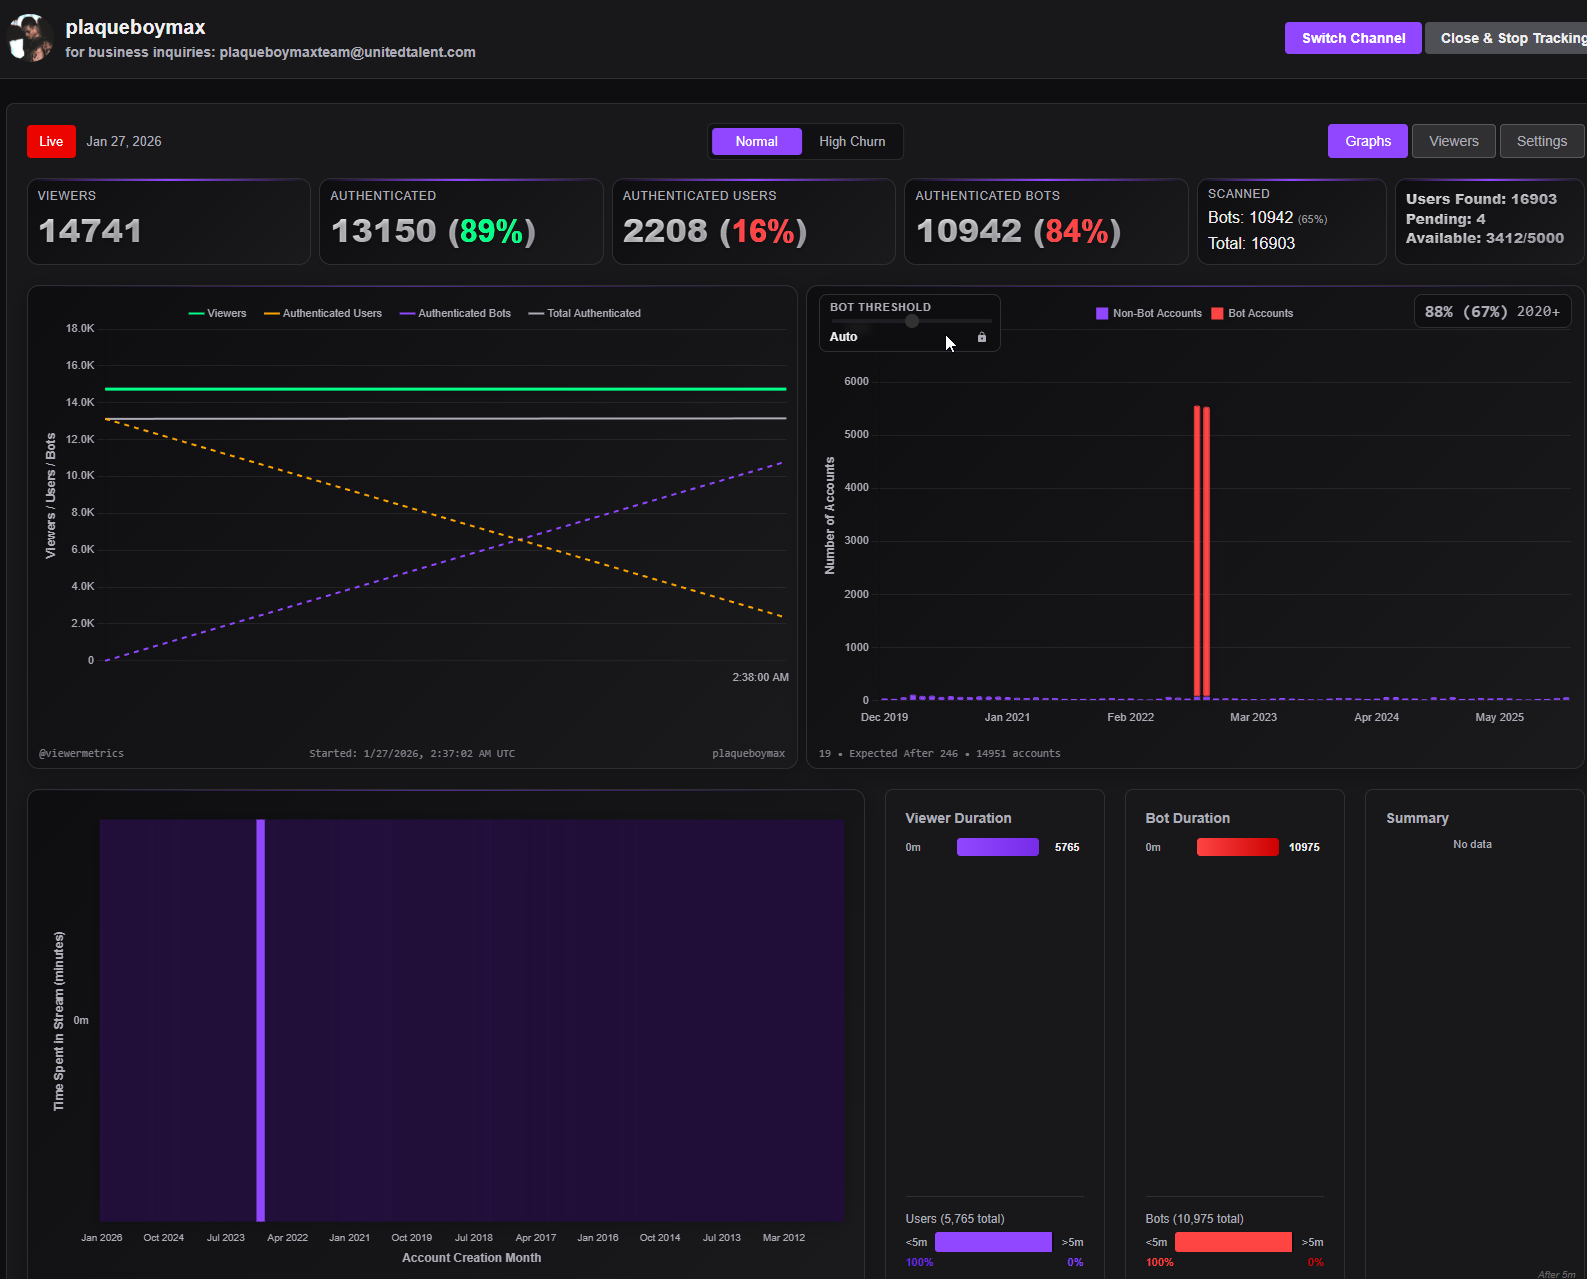Open the Viewers tab

pos(1454,141)
